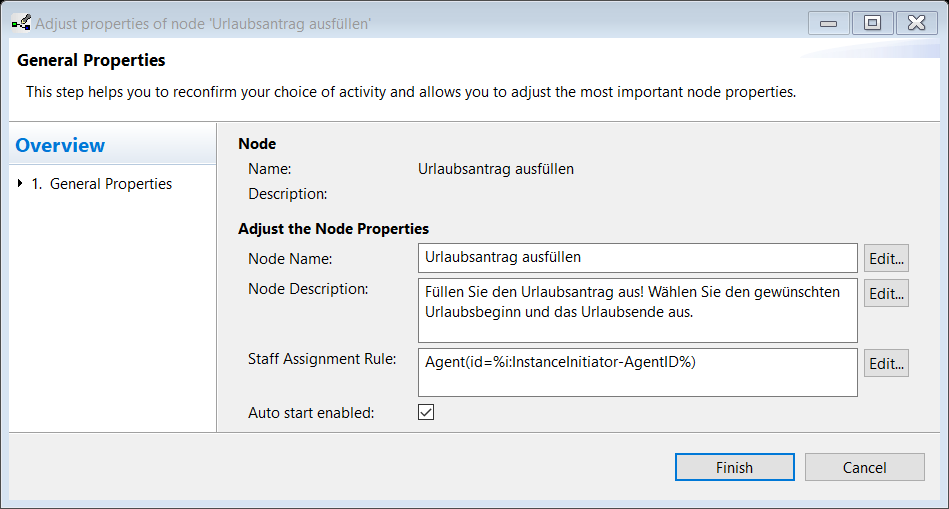Open Edit dialog for Node Description

[886, 294]
